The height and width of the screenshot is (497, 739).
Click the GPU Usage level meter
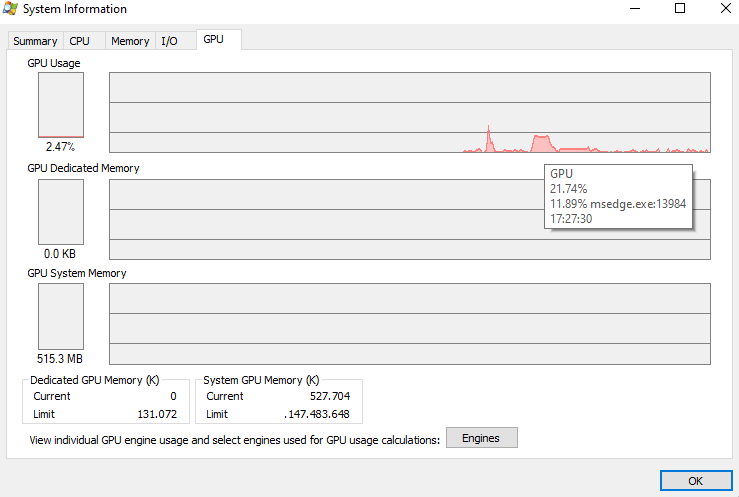(61, 105)
